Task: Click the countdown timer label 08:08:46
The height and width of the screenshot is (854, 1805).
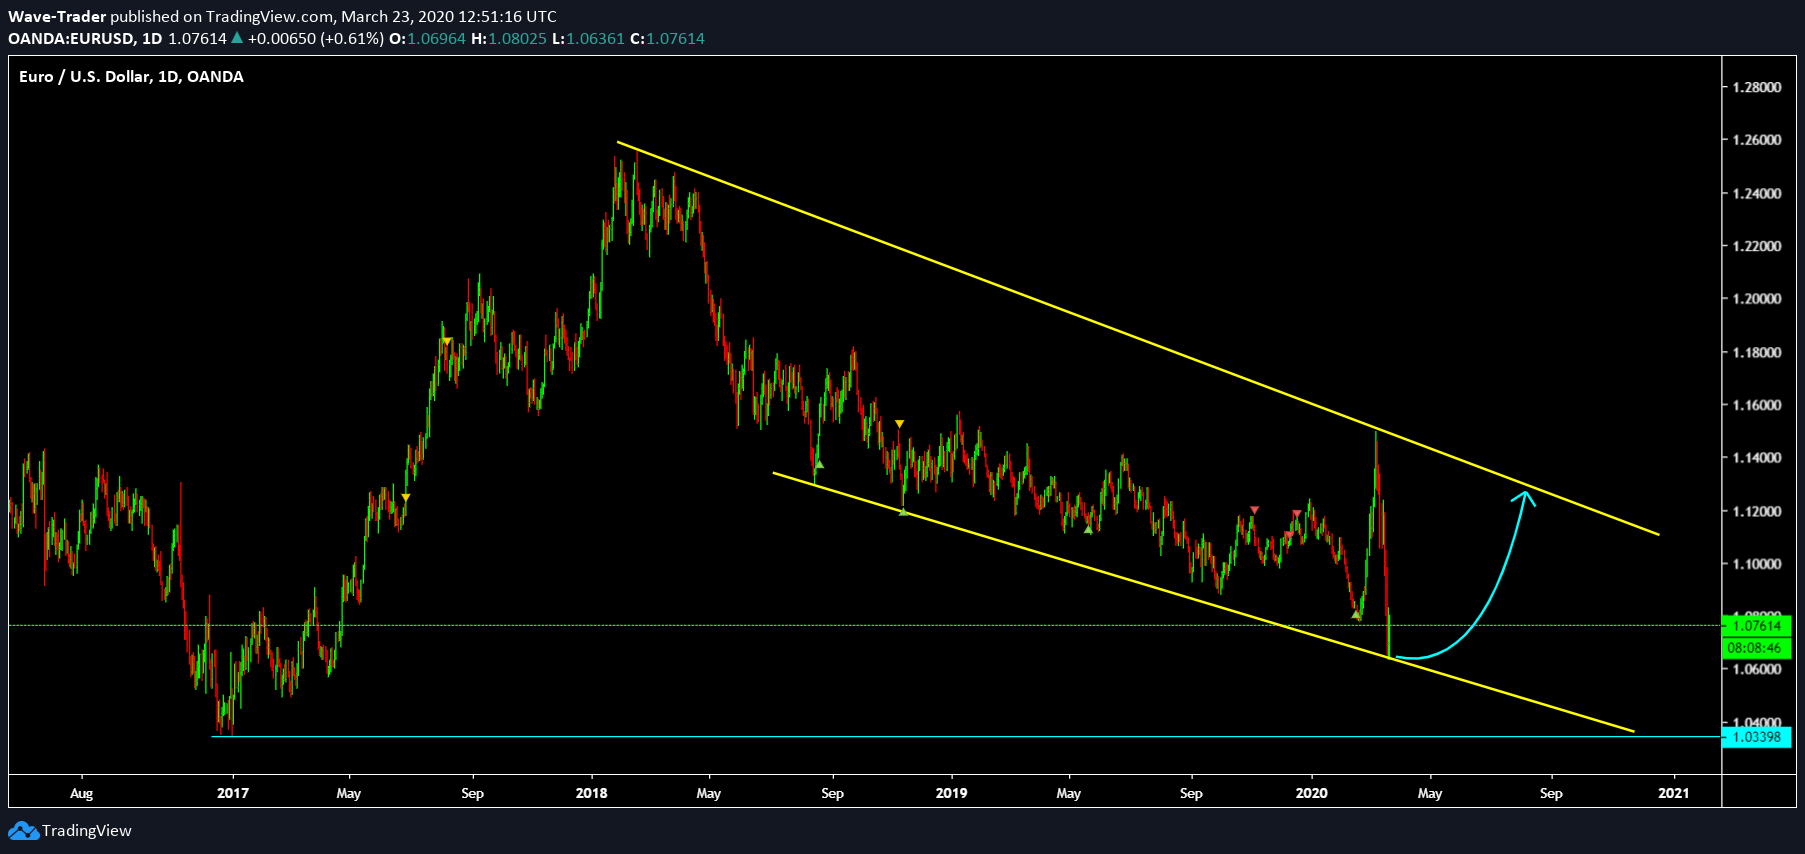Action: tap(1757, 648)
